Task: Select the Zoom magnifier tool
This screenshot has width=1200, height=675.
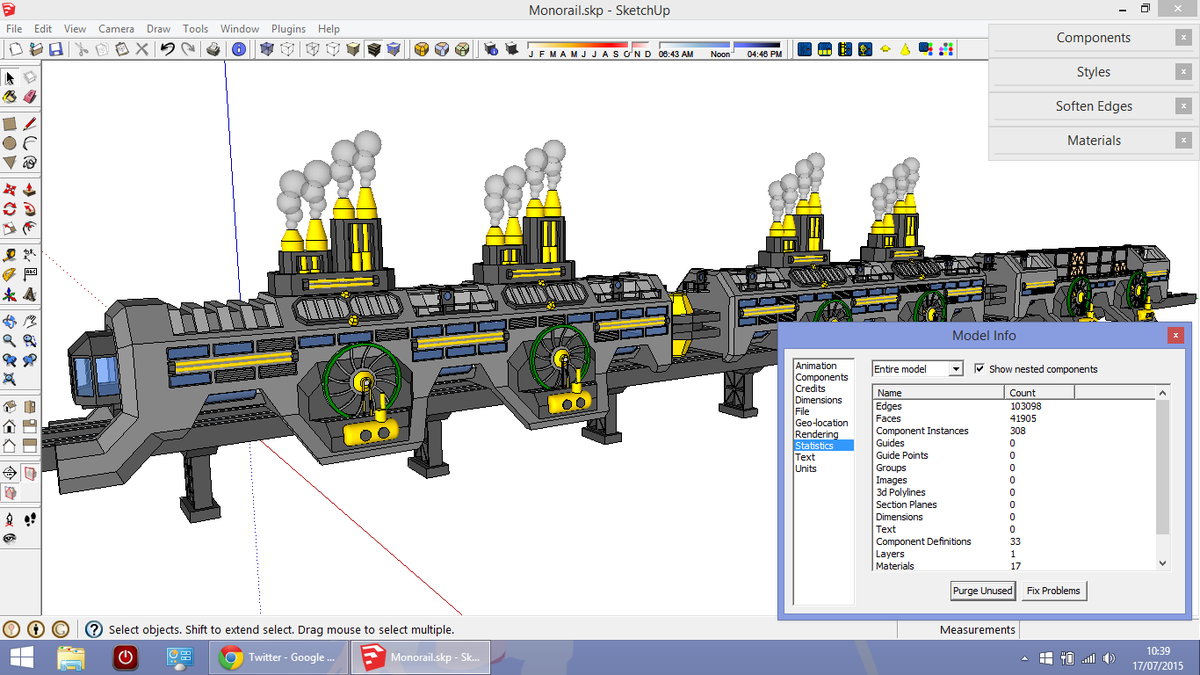Action: click(x=9, y=341)
